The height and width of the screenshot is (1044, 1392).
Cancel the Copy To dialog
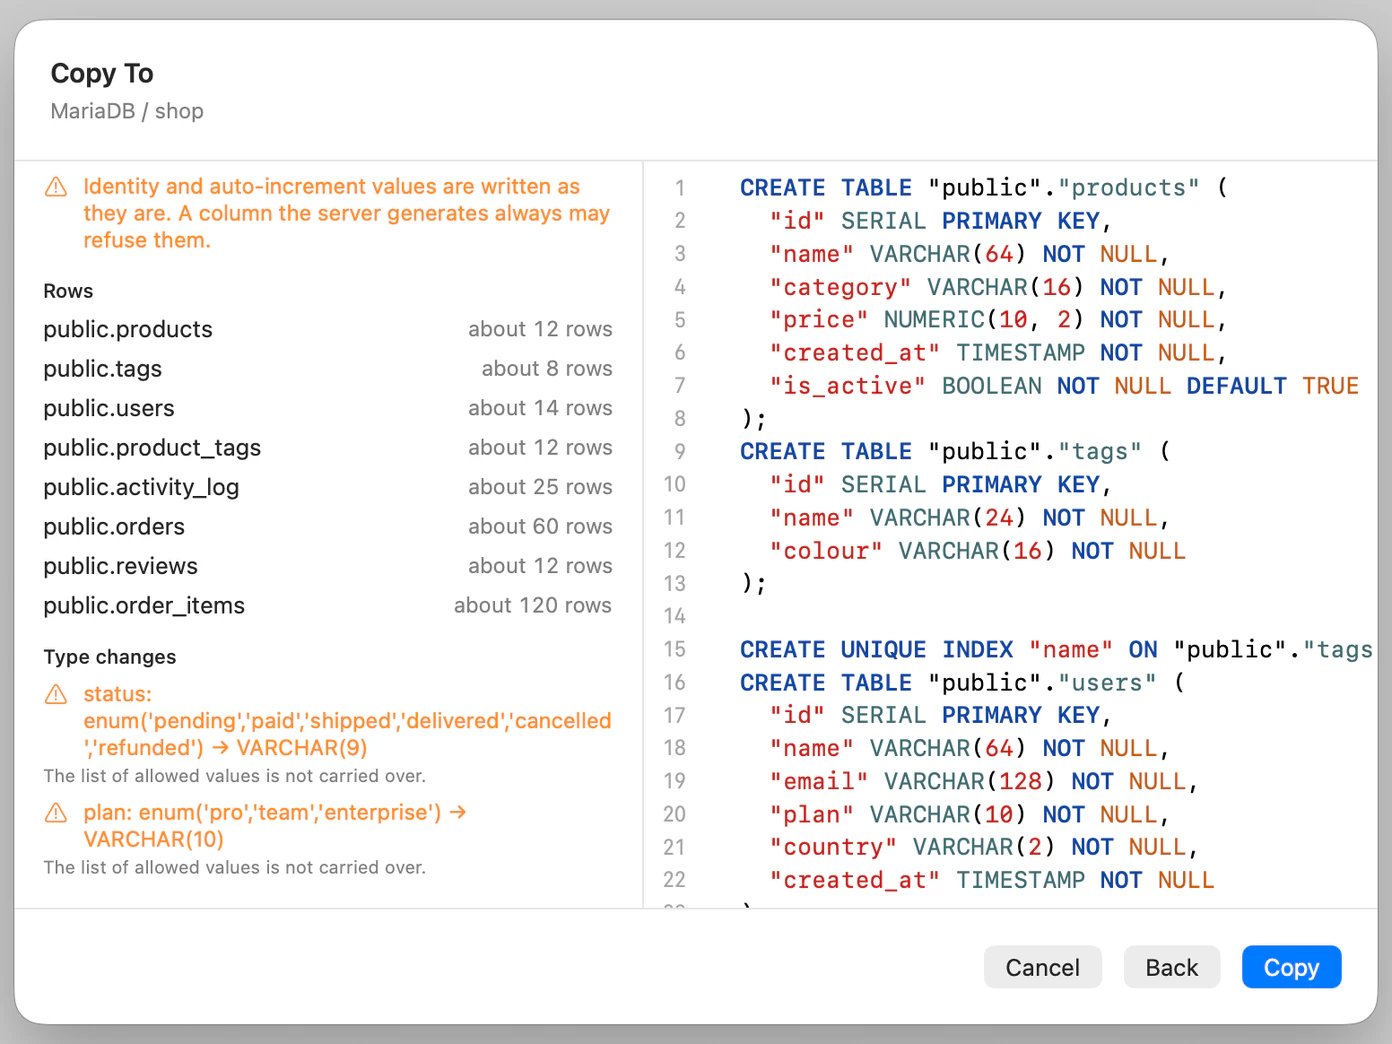point(1042,967)
